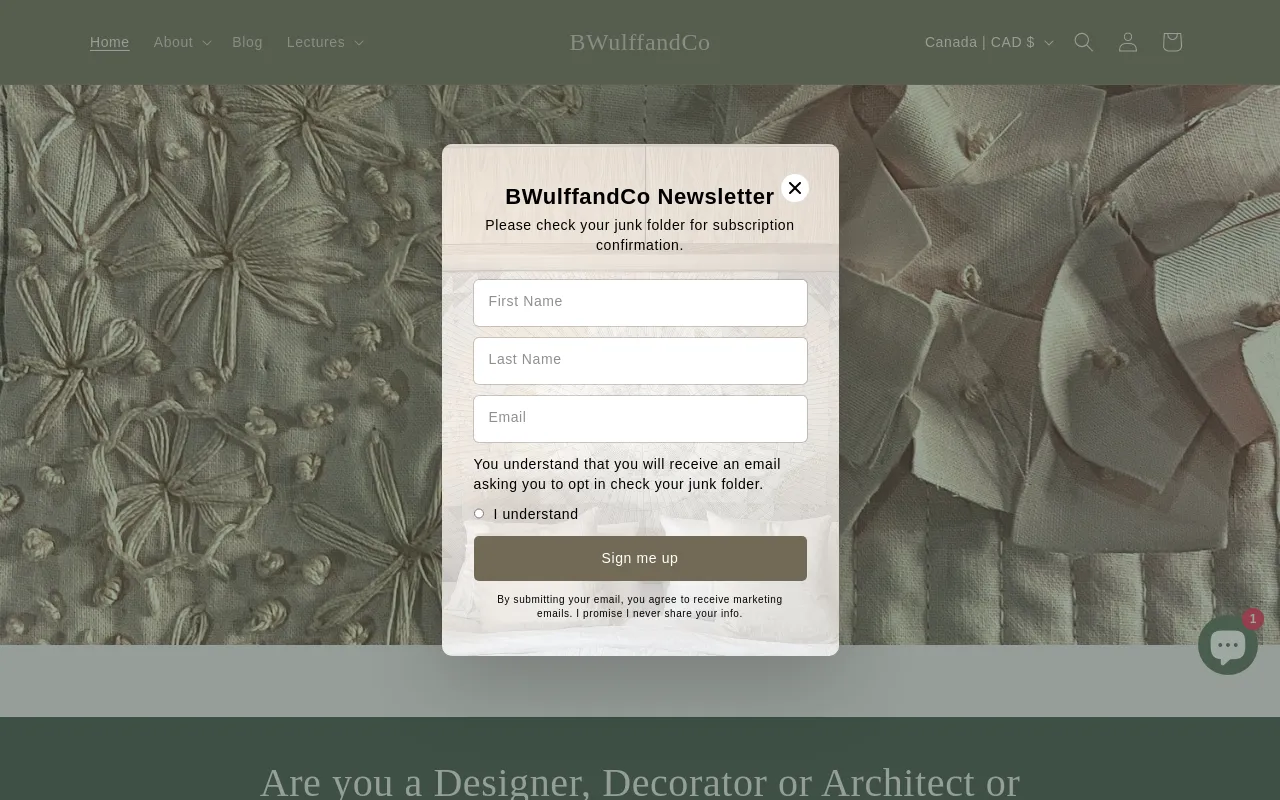
Task: Click into the Email field
Action: [x=640, y=418]
